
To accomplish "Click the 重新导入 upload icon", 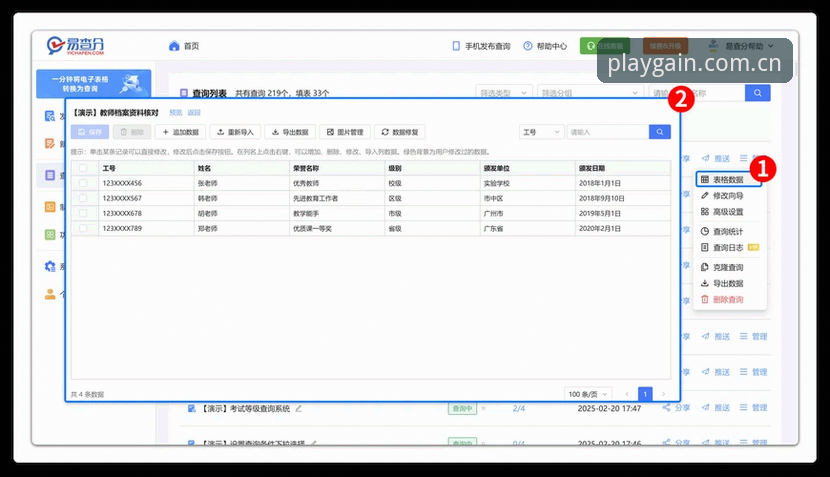I will [x=221, y=132].
